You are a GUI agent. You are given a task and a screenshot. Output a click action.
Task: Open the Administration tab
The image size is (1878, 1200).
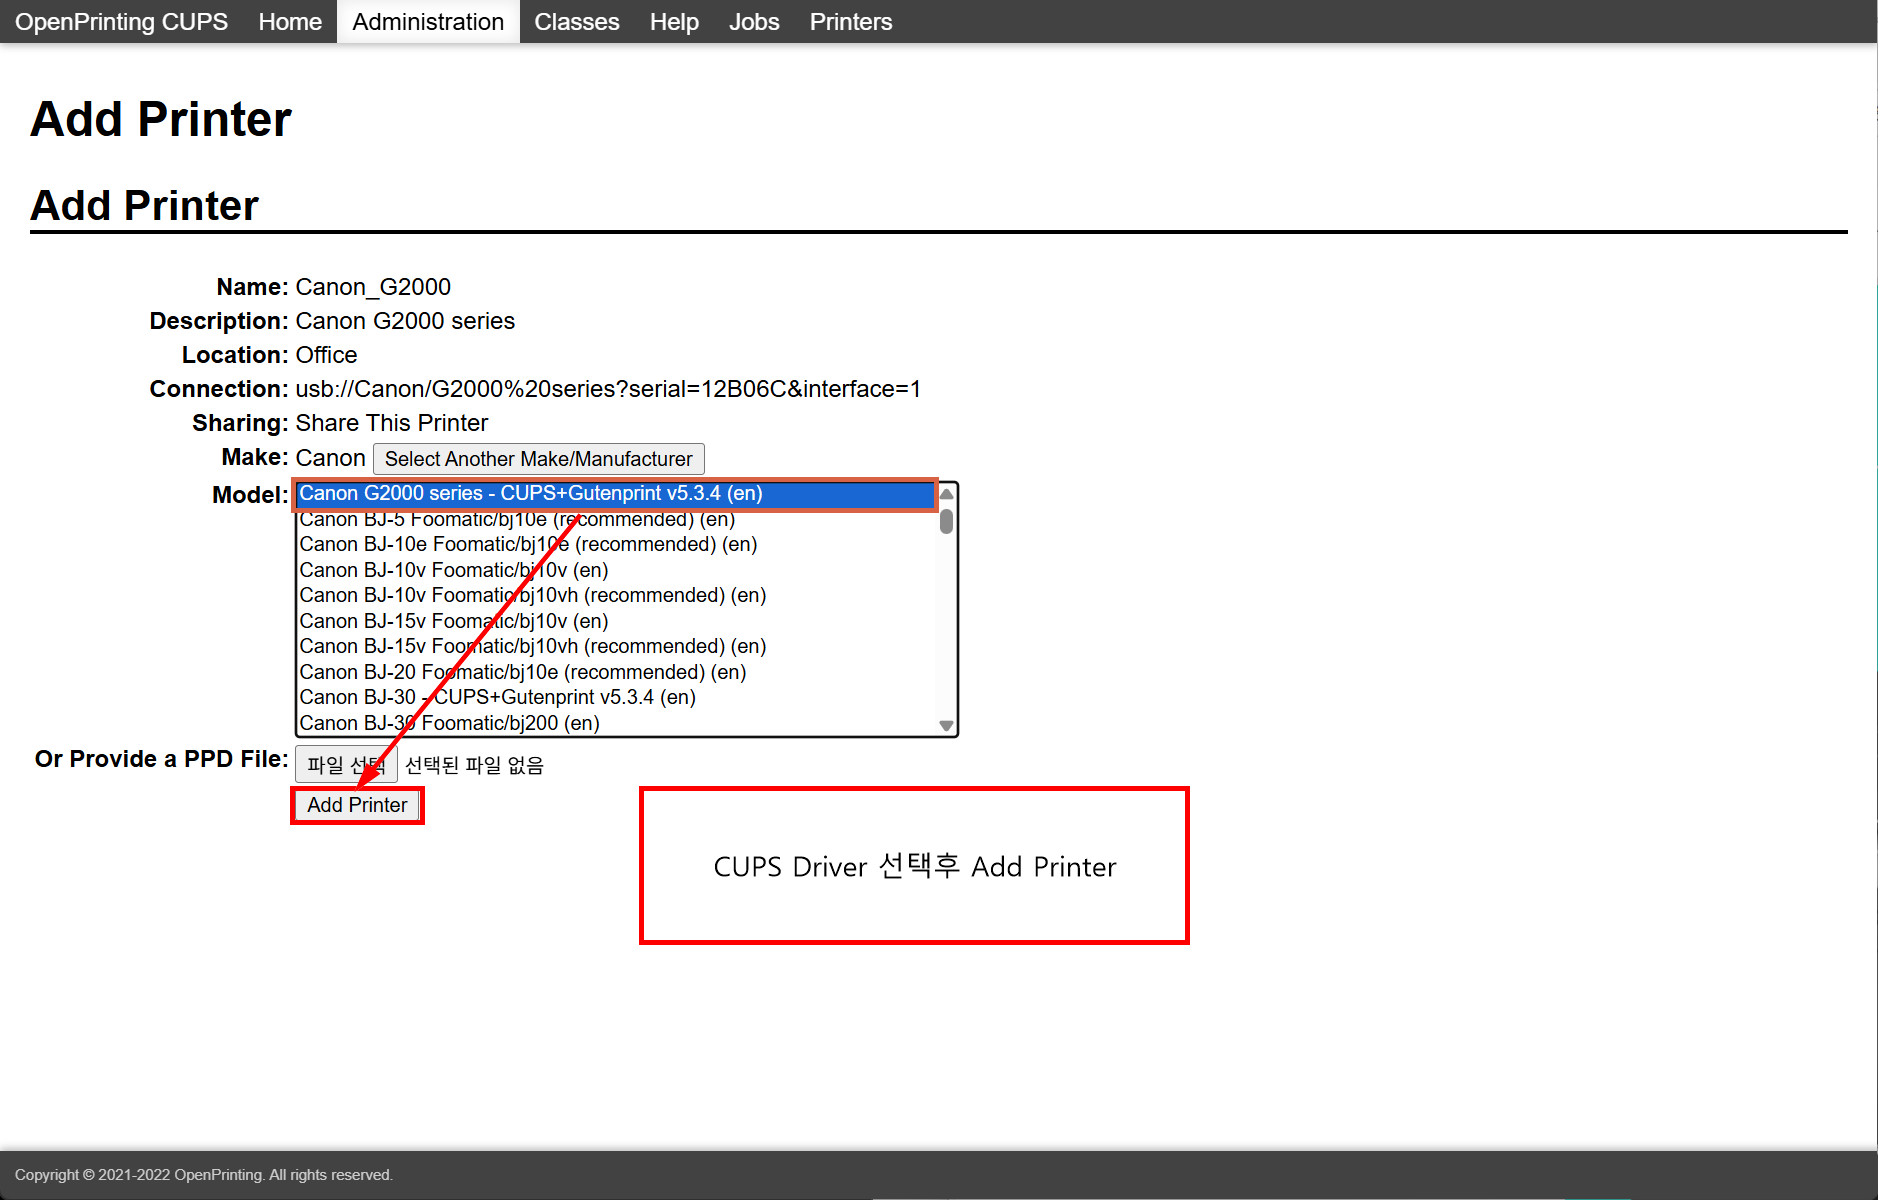tap(428, 22)
